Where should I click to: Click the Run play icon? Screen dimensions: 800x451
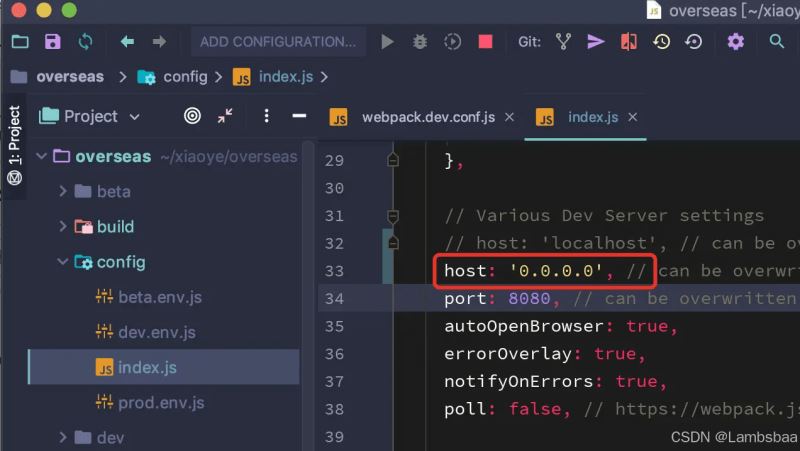tap(387, 42)
